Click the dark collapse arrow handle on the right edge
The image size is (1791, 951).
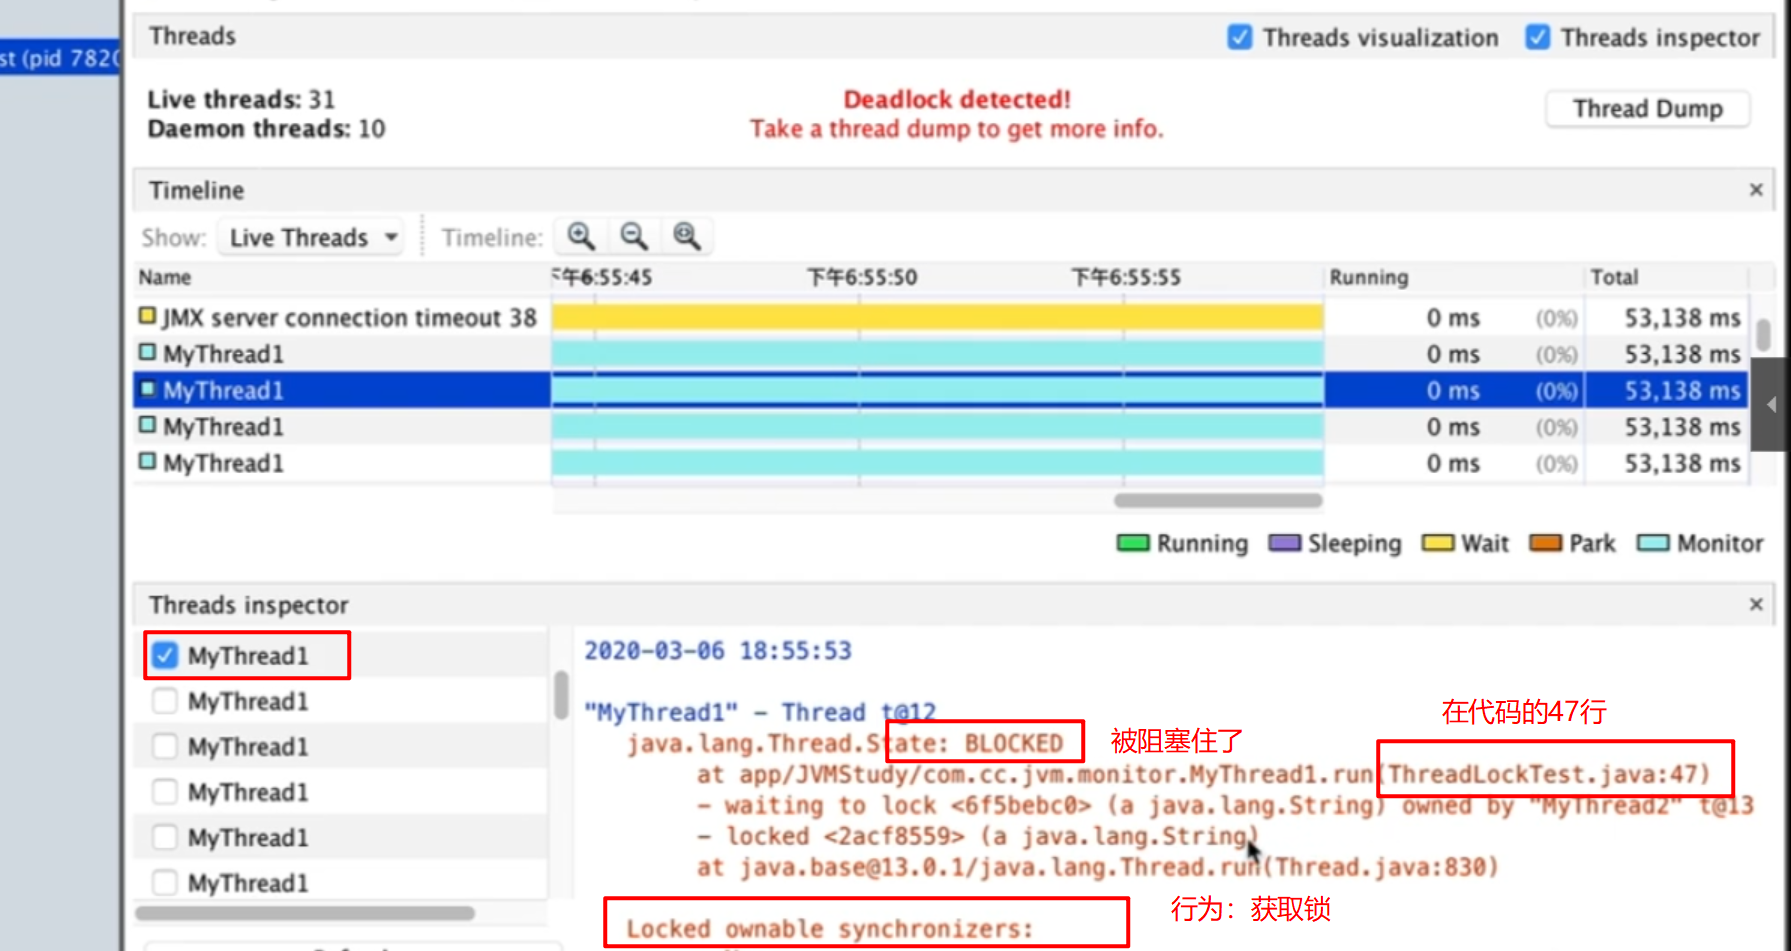(1771, 405)
